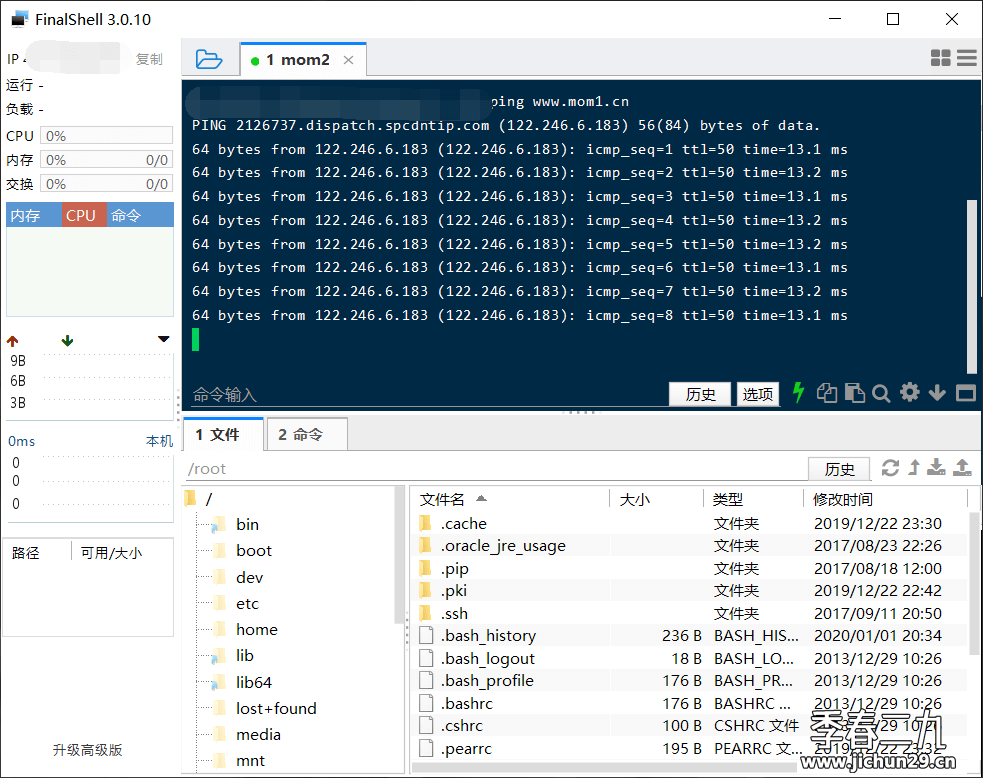Screen dimensions: 983x778
Task: Click the upload icon in file panel
Action: pos(962,467)
